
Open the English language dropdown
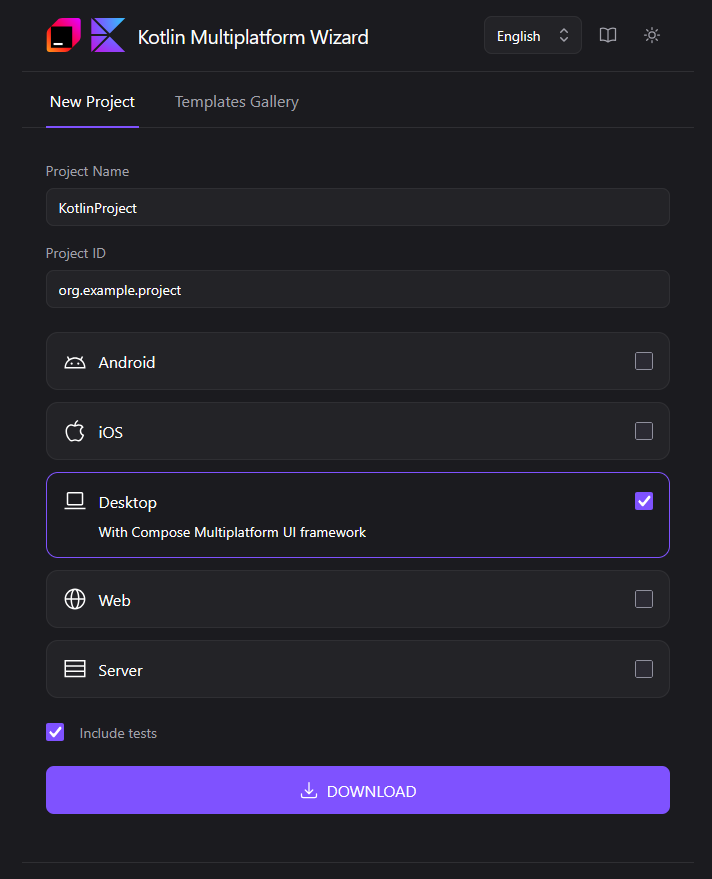point(532,35)
